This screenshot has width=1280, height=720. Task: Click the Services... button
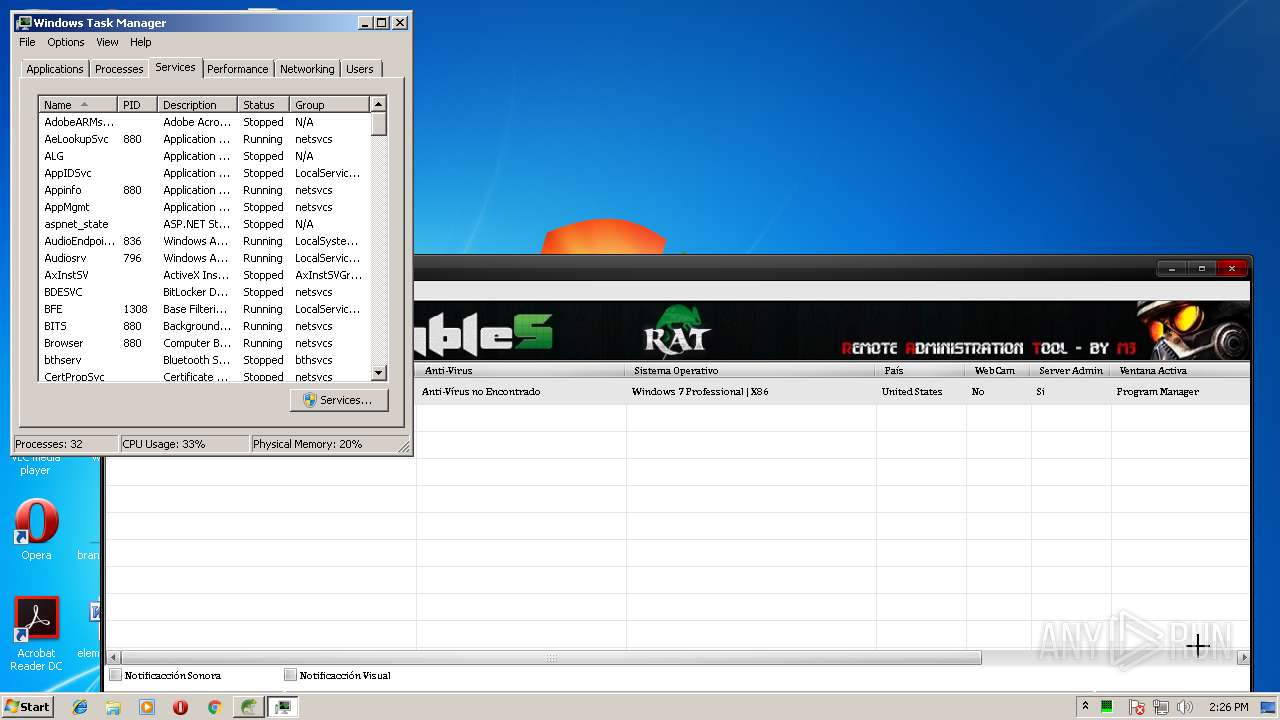(x=339, y=400)
